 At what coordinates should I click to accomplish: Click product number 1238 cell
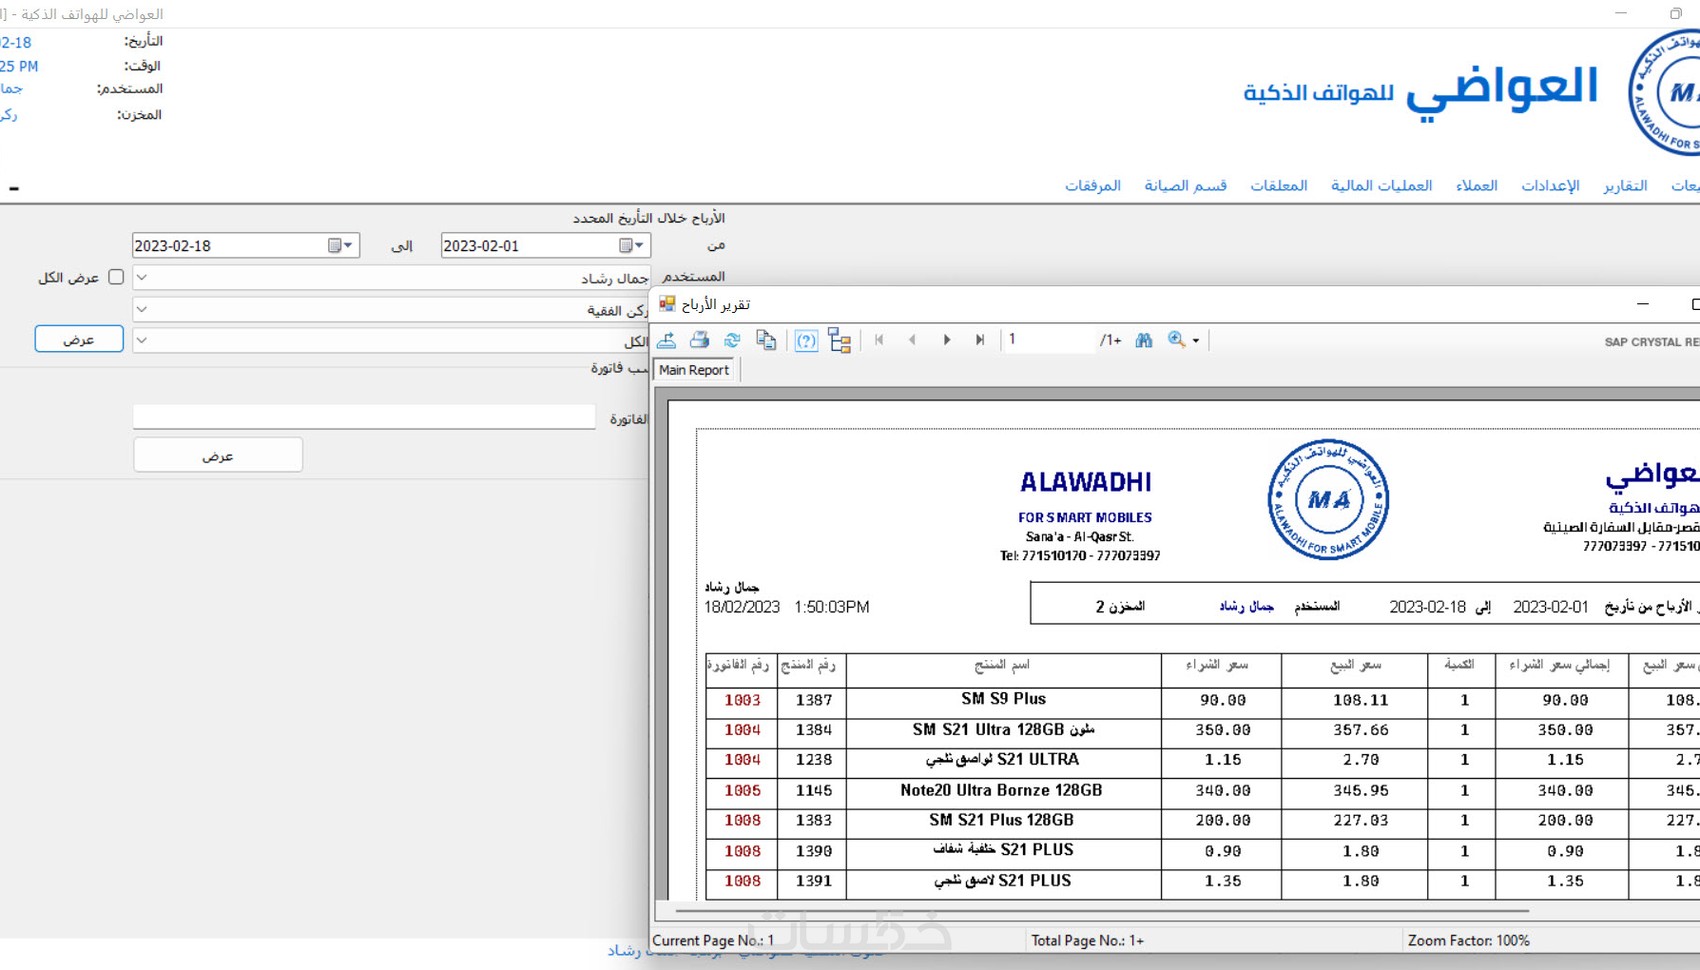(813, 761)
